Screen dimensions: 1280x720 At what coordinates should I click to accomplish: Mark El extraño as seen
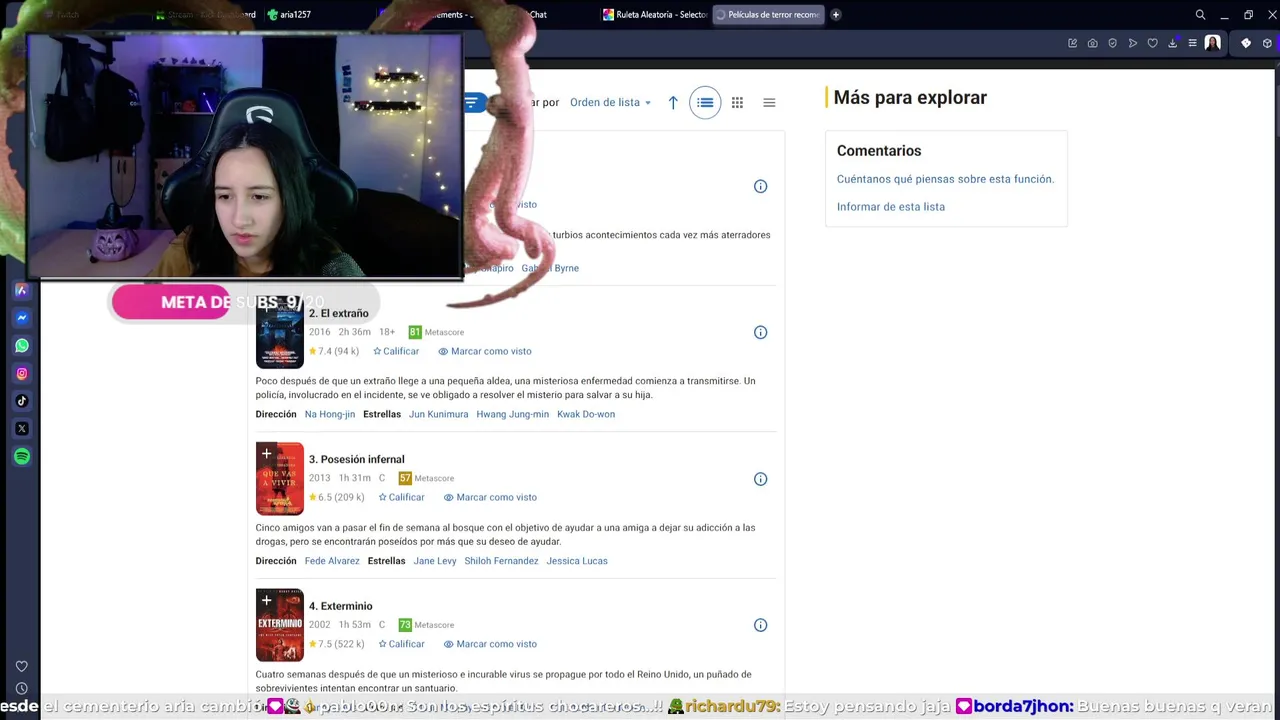485,351
